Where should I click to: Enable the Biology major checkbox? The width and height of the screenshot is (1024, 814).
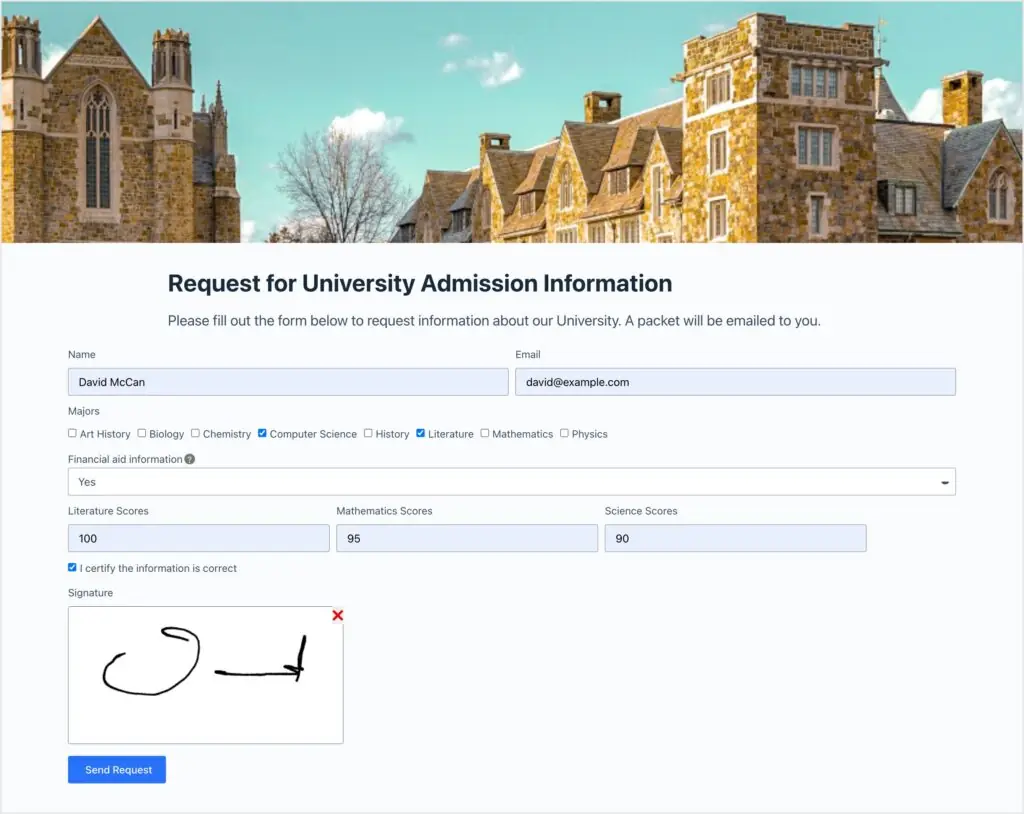142,433
